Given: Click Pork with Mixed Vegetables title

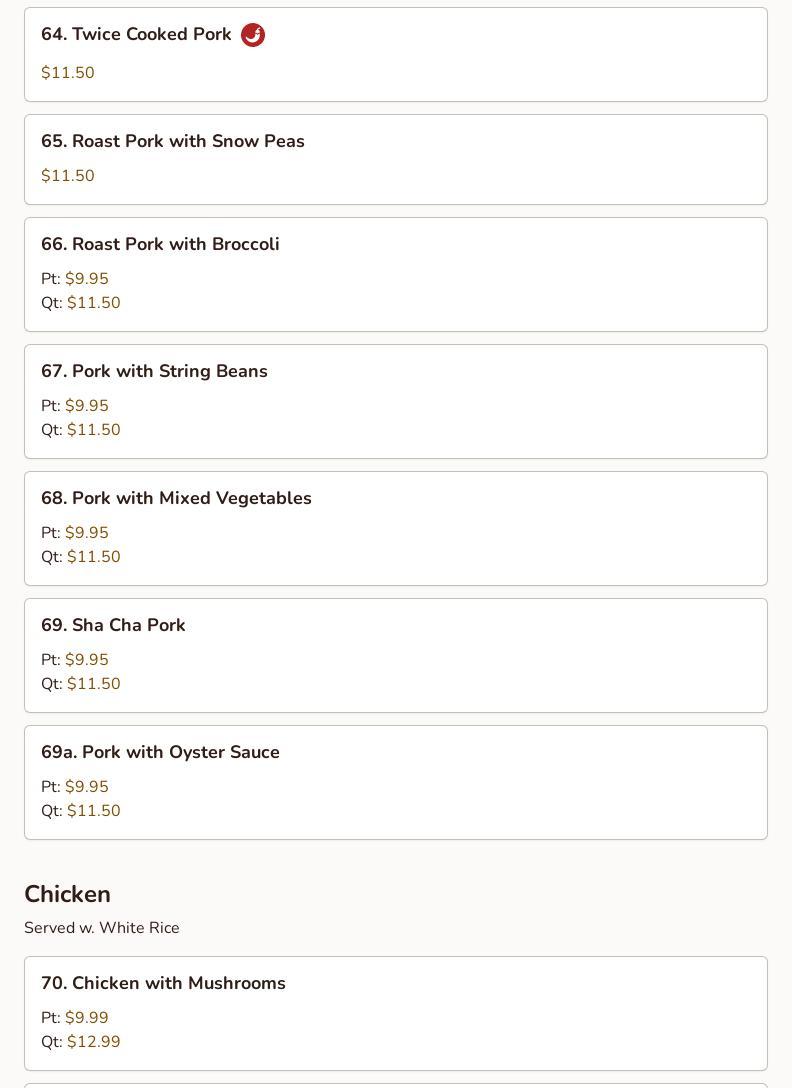Looking at the screenshot, I should pos(176,499).
